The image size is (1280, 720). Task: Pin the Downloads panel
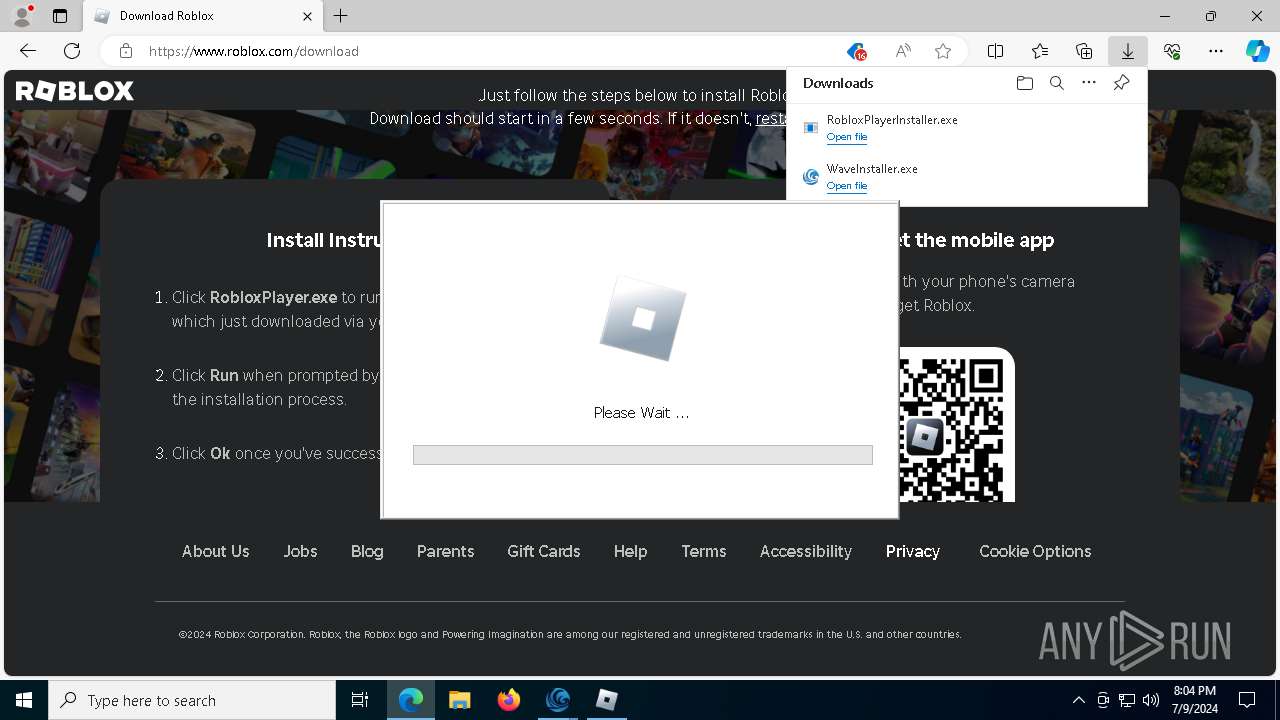(x=1121, y=83)
